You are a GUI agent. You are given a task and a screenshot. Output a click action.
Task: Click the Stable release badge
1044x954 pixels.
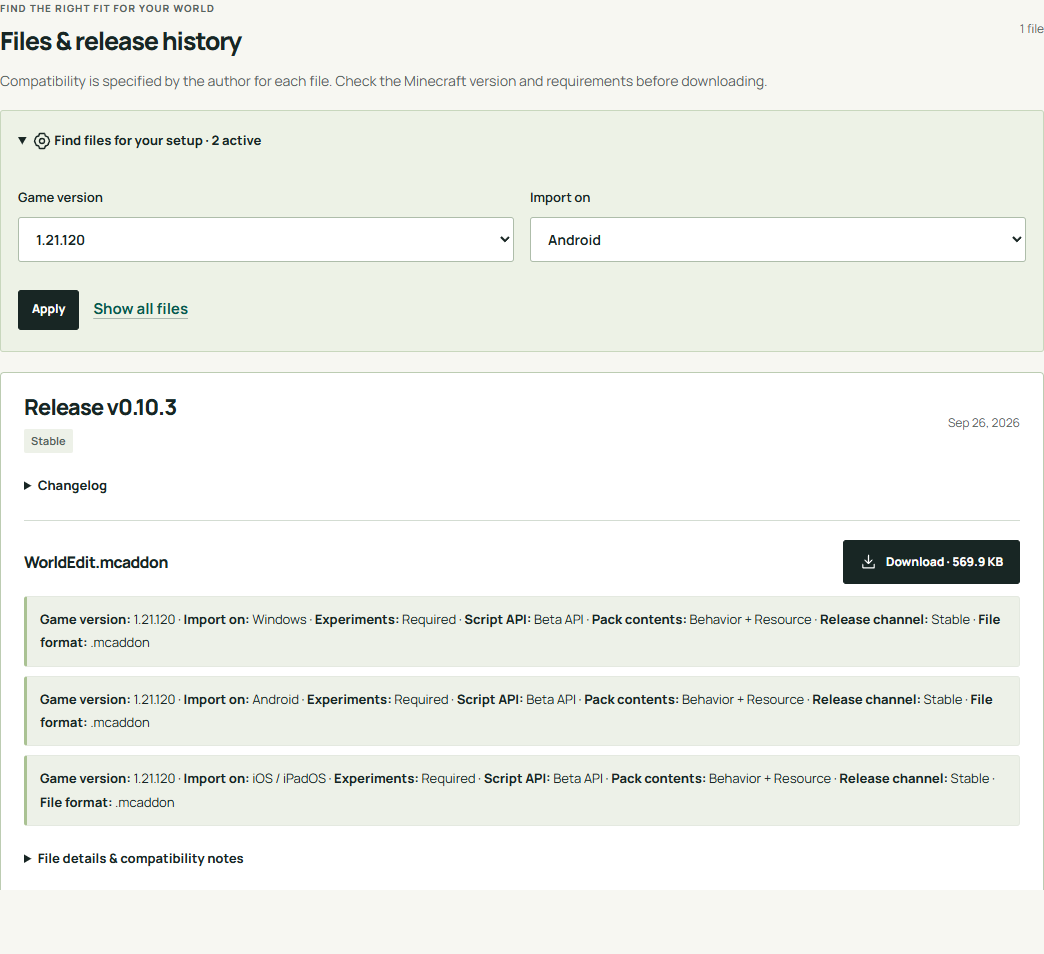click(x=49, y=441)
